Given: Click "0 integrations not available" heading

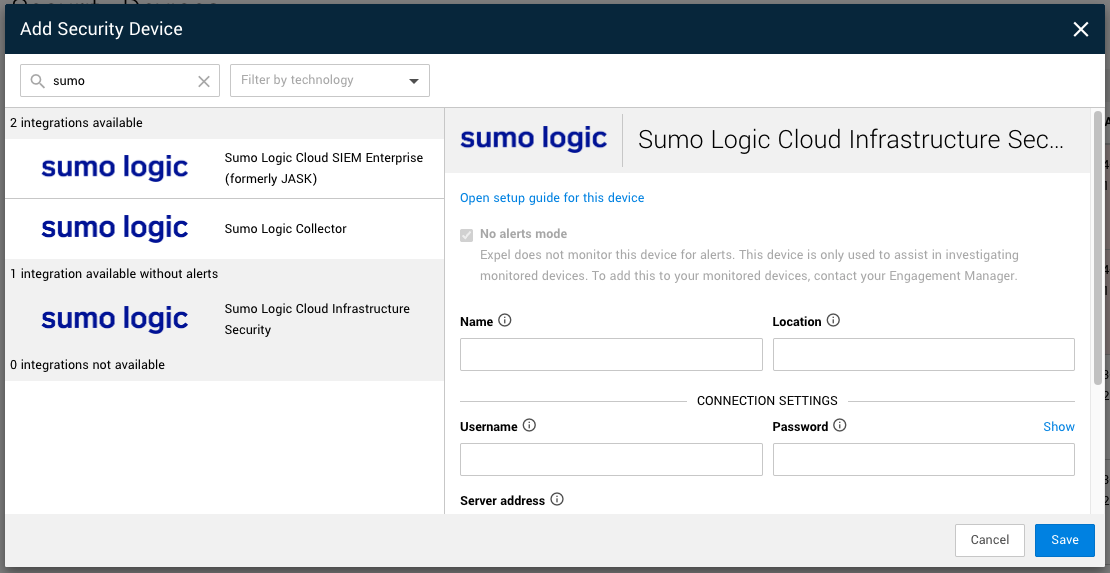Looking at the screenshot, I should coord(87,365).
